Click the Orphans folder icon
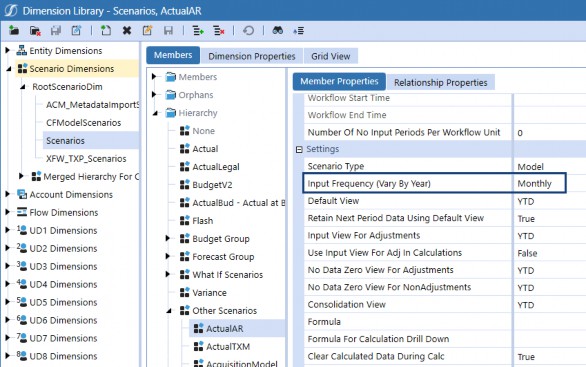This screenshot has width=586, height=367. (x=170, y=95)
